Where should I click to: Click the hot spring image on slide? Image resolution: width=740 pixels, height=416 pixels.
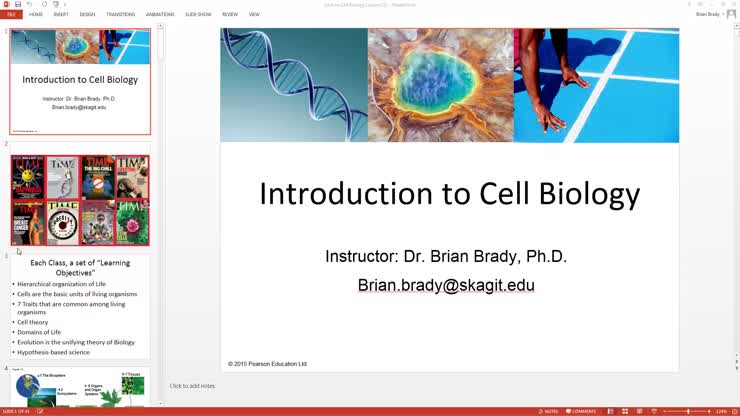tap(441, 85)
